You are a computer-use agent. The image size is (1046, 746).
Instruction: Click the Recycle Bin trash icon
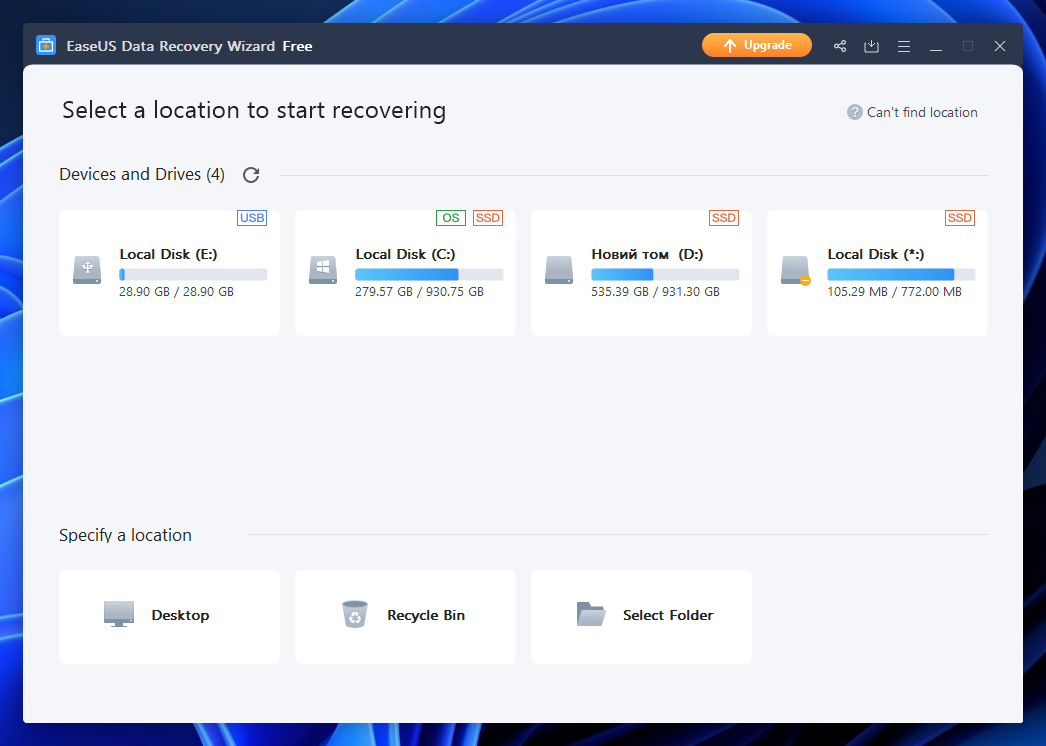(x=355, y=614)
